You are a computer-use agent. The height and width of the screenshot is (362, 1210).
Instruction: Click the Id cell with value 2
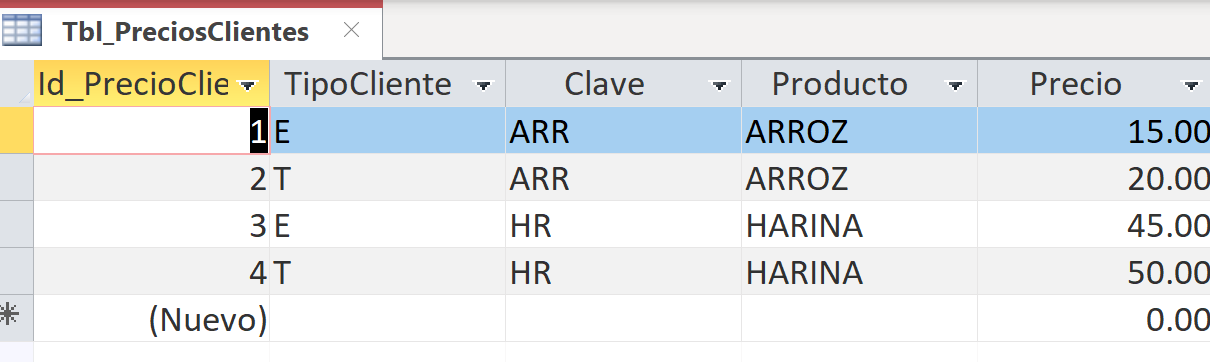(151, 178)
